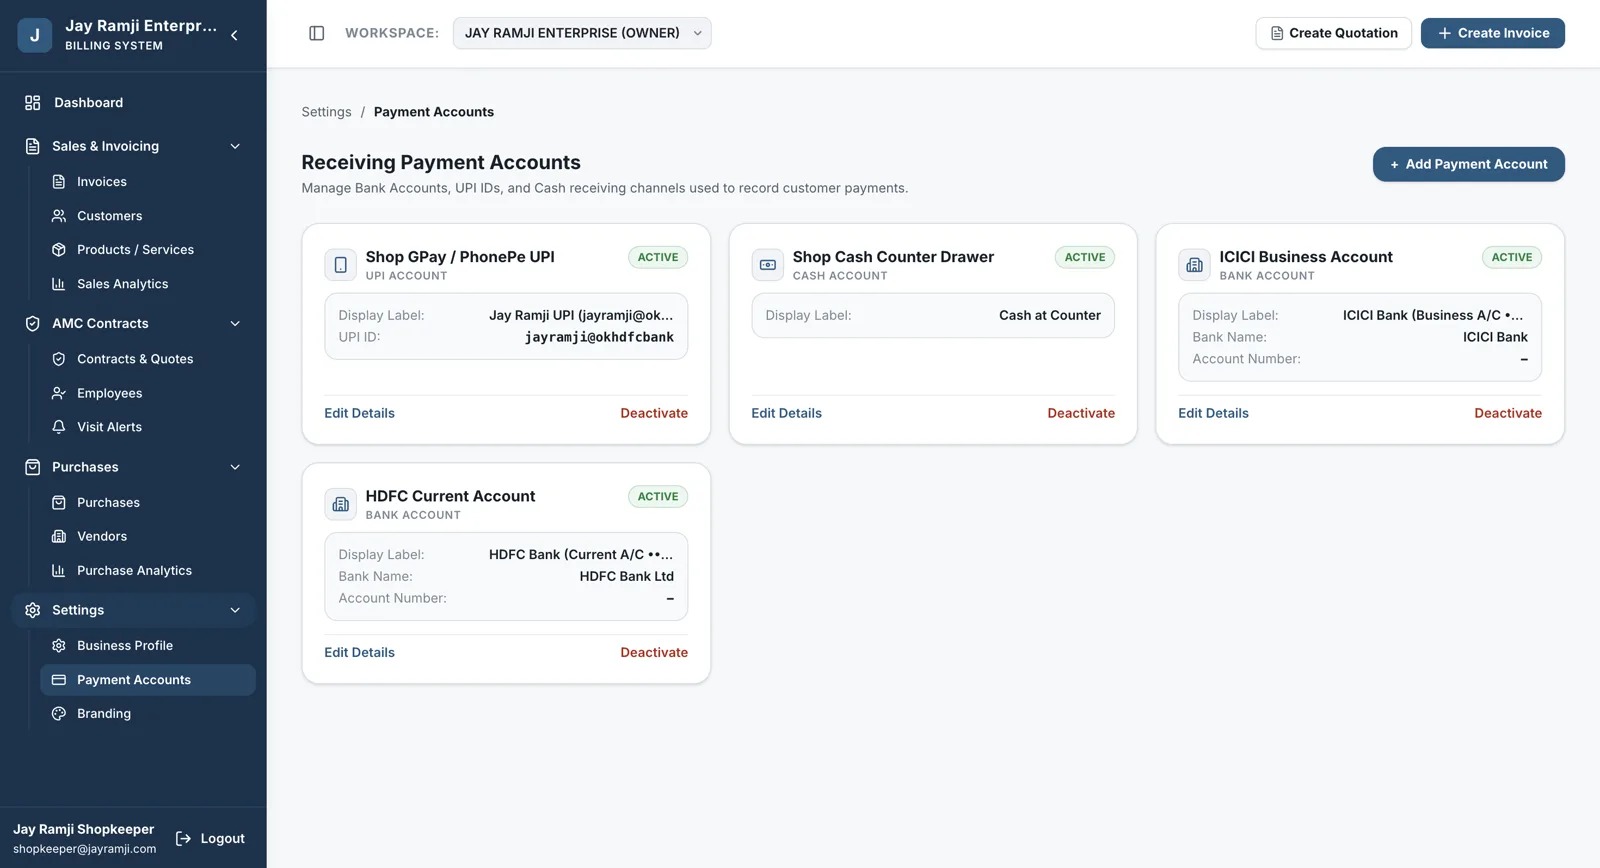Viewport: 1600px width, 868px height.
Task: Click the Employees person icon
Action: coord(59,393)
